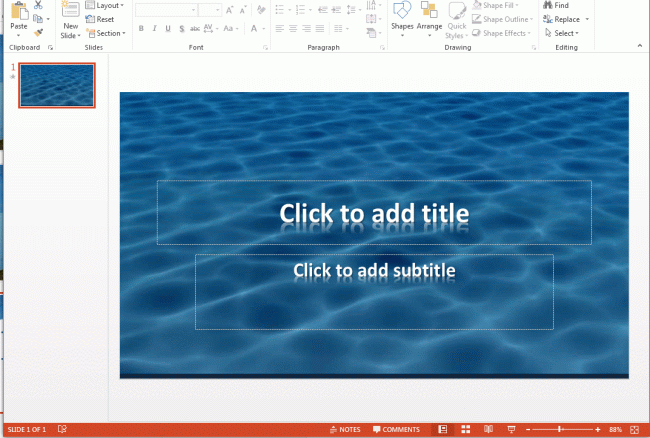Align text right
Screen dimensions: 650x438
pyautogui.click(x=306, y=29)
